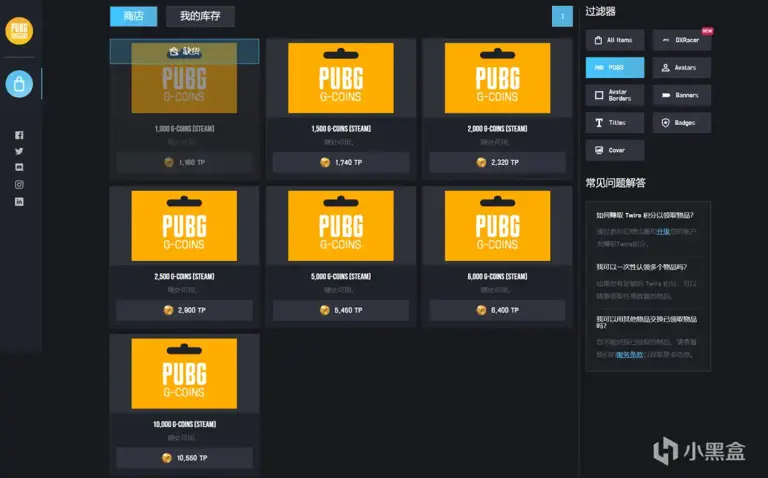Open the shop bag icon in sidebar
Viewport: 768px width, 478px height.
[x=19, y=84]
